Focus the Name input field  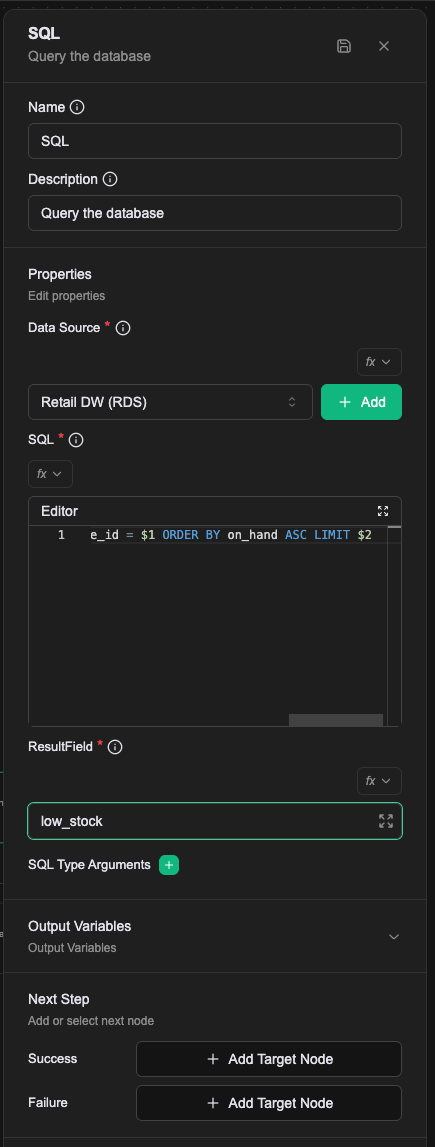(x=215, y=141)
